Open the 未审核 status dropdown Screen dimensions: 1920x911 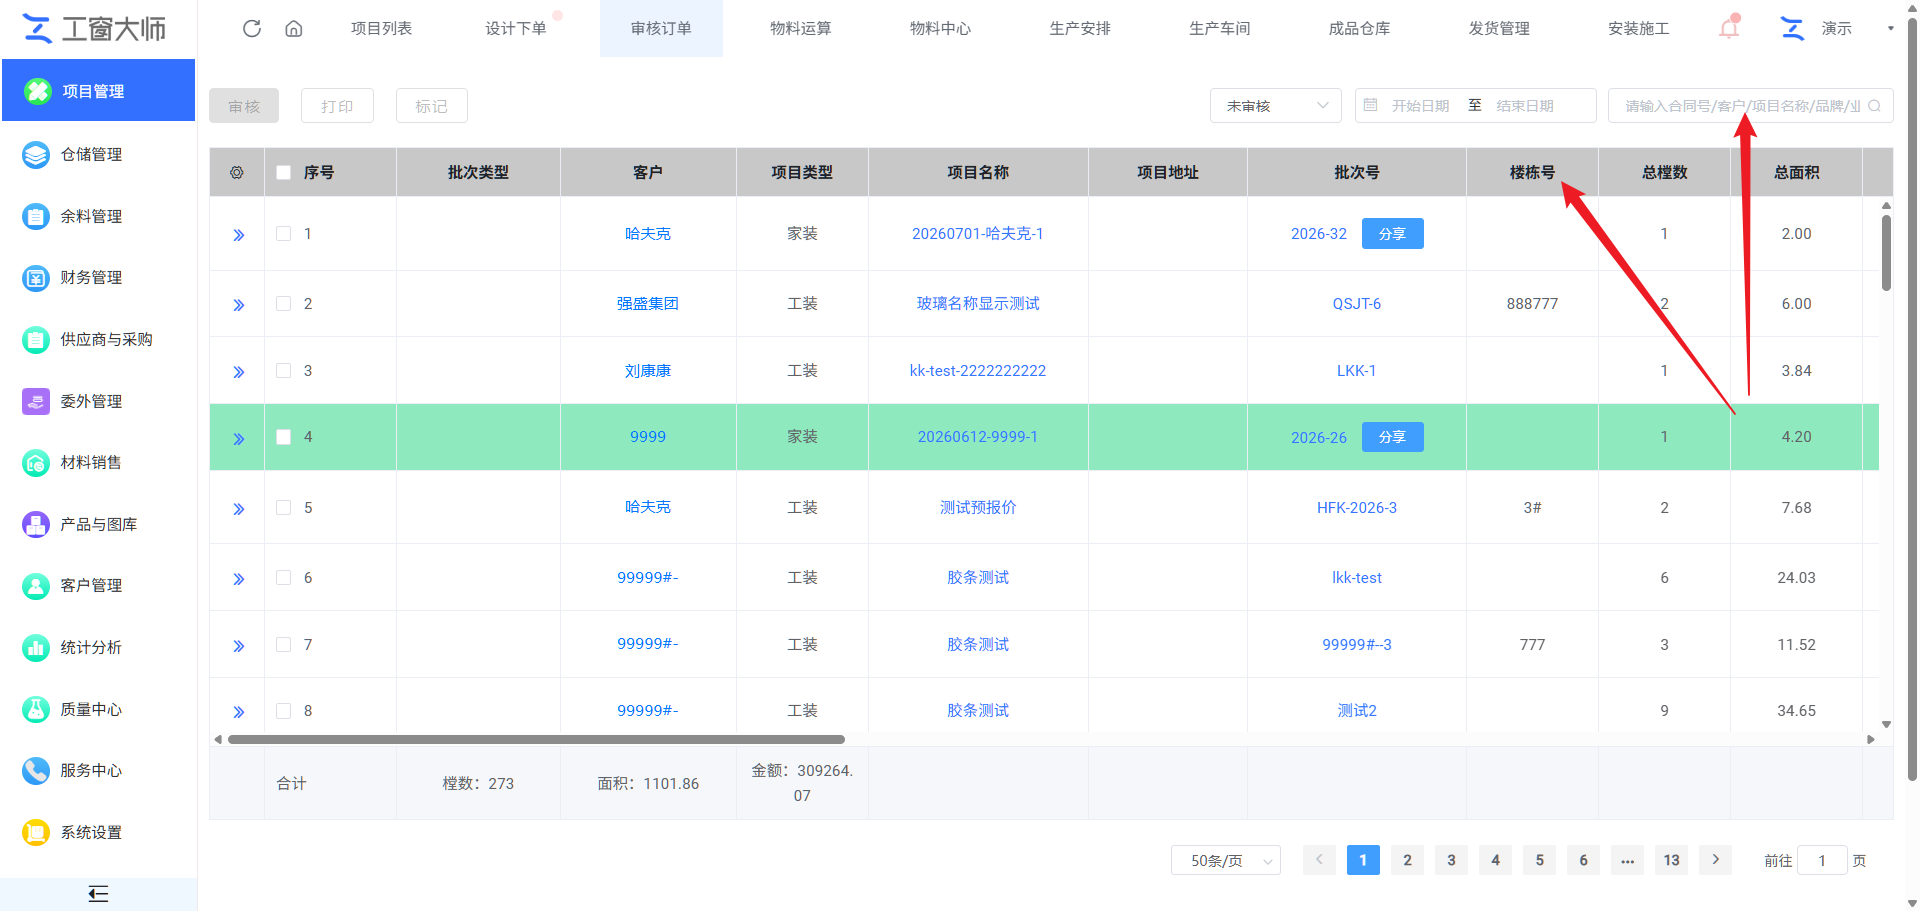[1276, 106]
